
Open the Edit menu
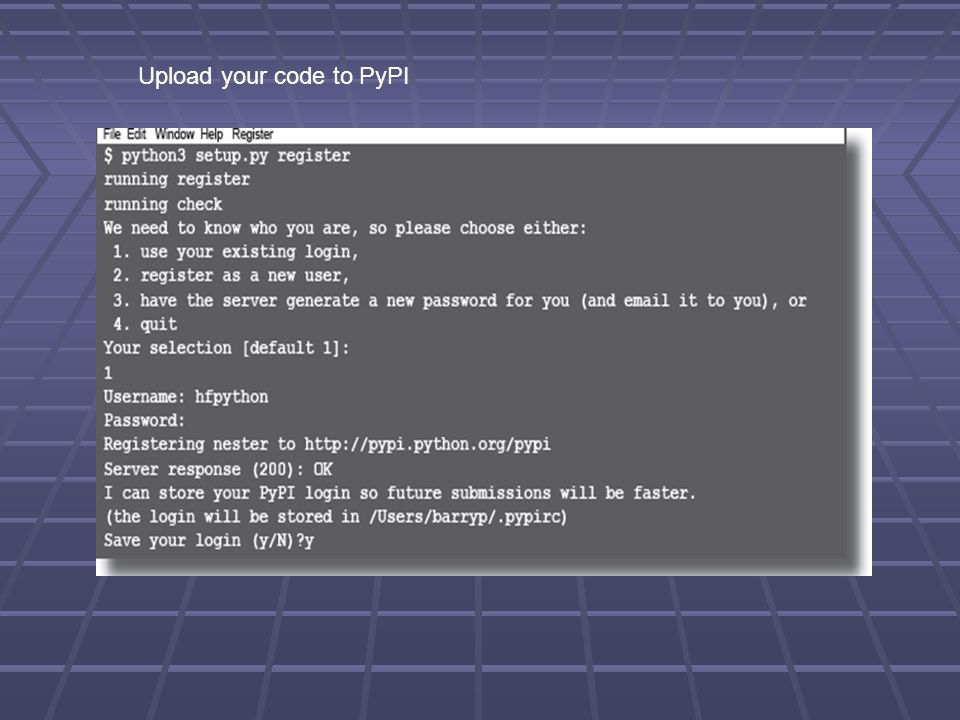pyautogui.click(x=137, y=134)
